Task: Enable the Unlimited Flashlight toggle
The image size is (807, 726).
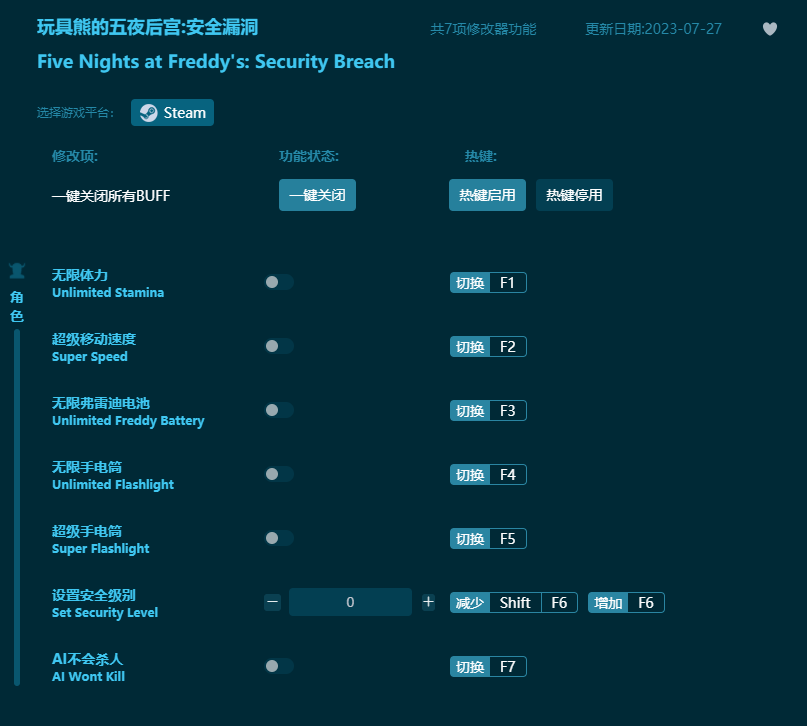Action: tap(278, 474)
